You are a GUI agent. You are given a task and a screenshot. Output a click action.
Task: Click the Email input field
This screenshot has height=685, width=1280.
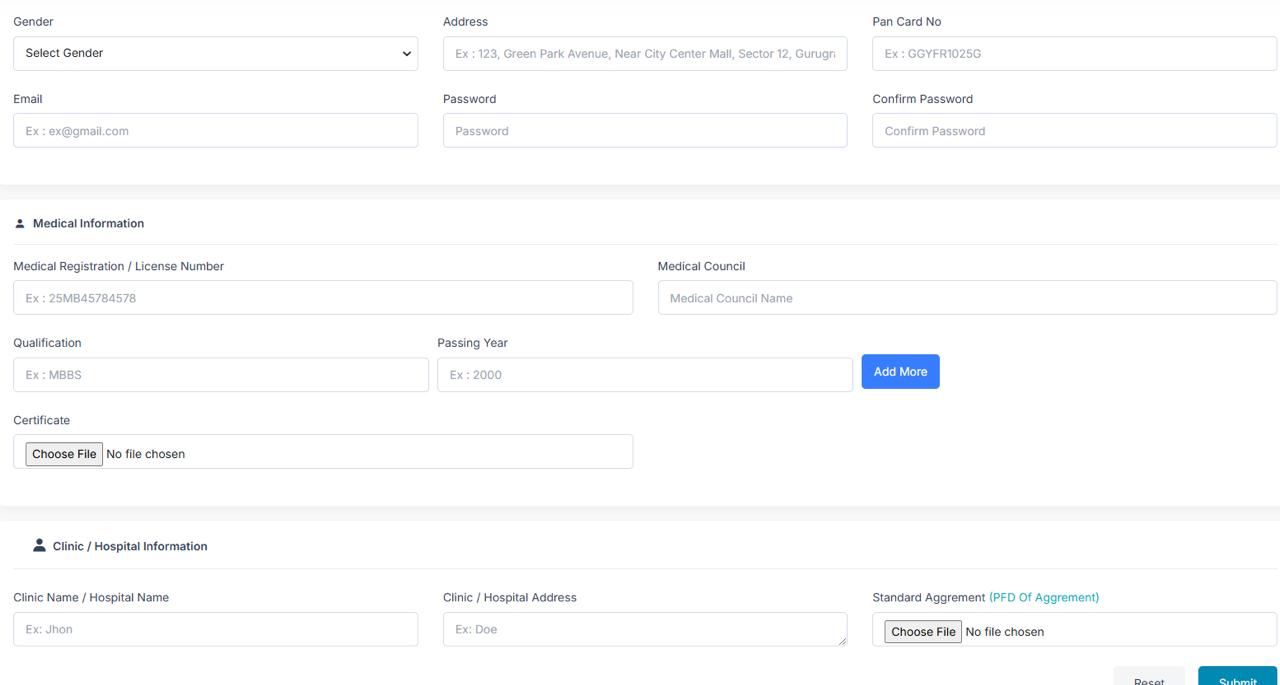tap(215, 131)
